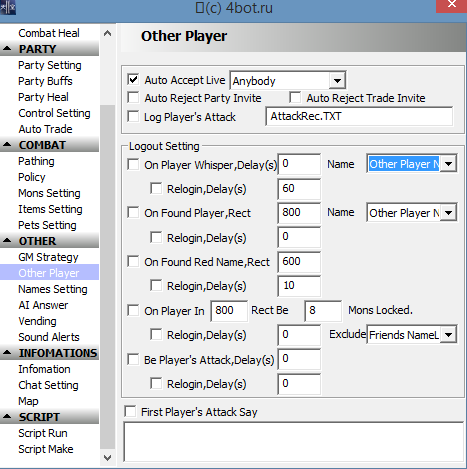467x469 pixels.
Task: Open the Anybody dropdown
Action: (337, 80)
